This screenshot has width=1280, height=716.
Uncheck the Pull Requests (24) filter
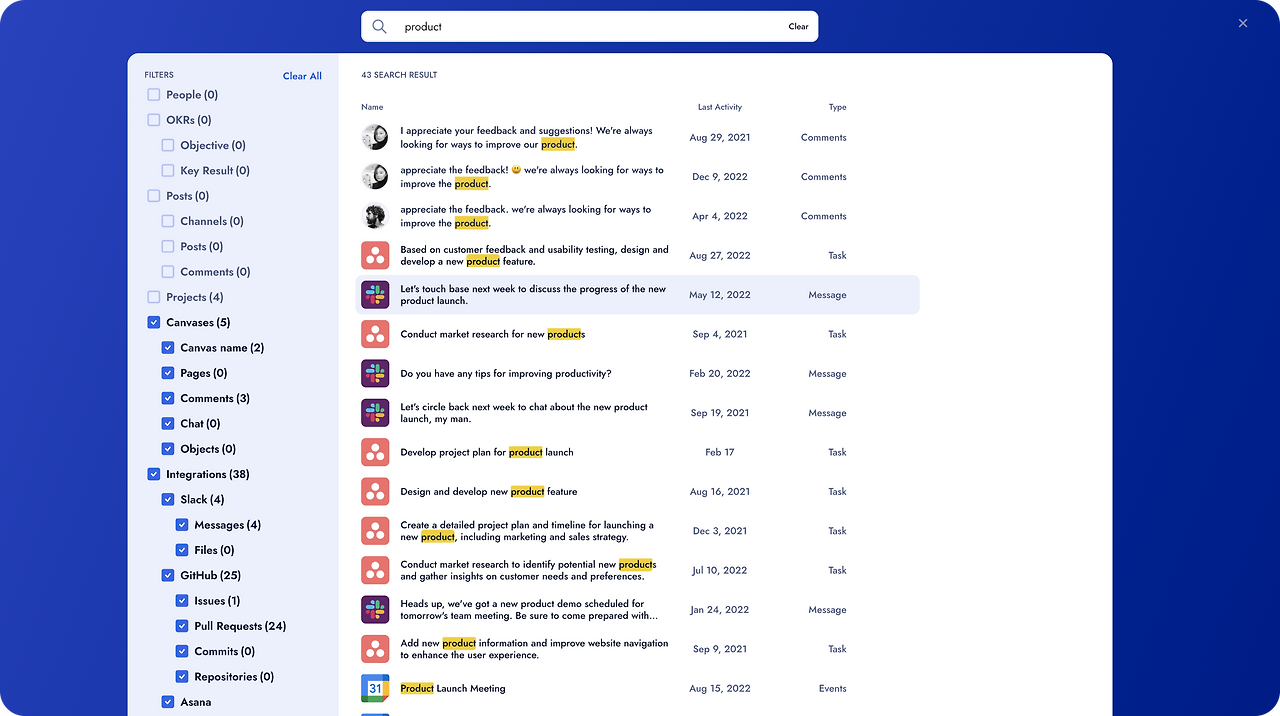182,626
